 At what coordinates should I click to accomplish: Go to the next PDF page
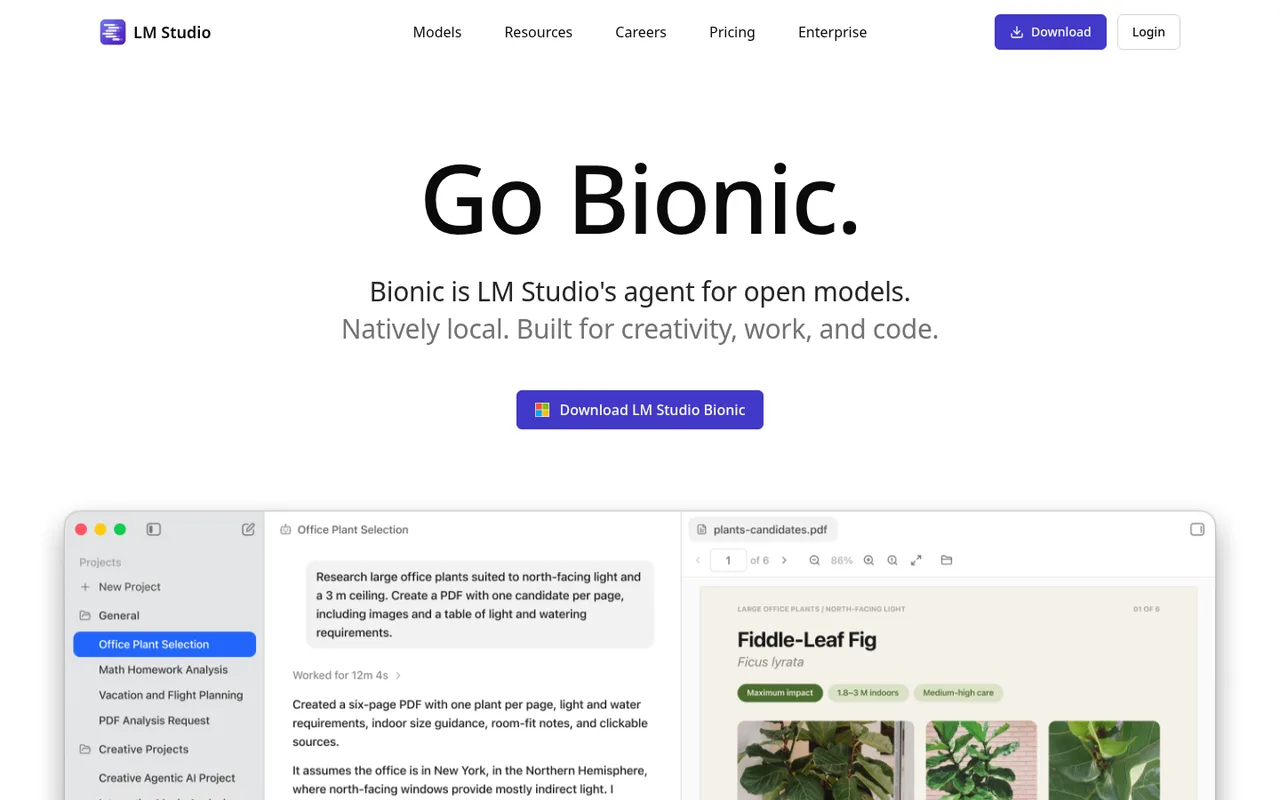pyautogui.click(x=784, y=560)
